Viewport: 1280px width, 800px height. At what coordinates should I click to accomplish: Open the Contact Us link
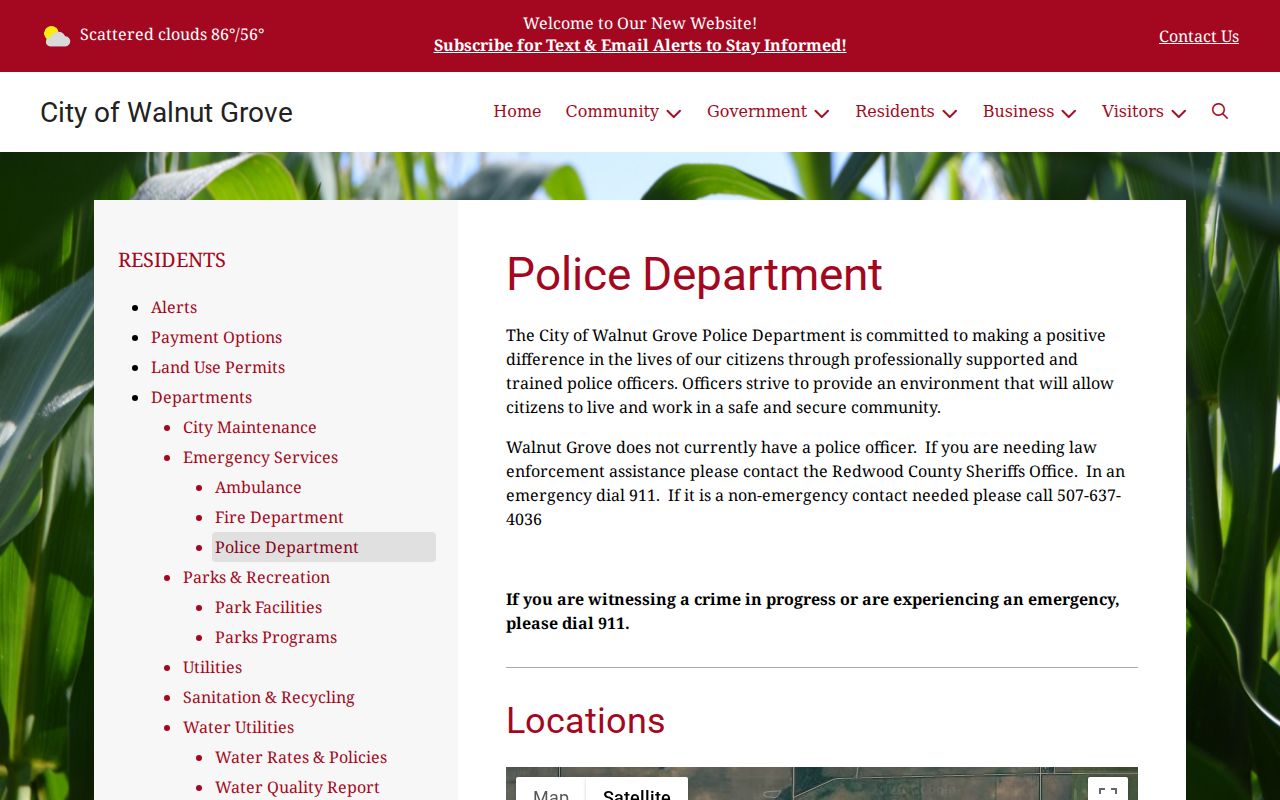[1199, 36]
